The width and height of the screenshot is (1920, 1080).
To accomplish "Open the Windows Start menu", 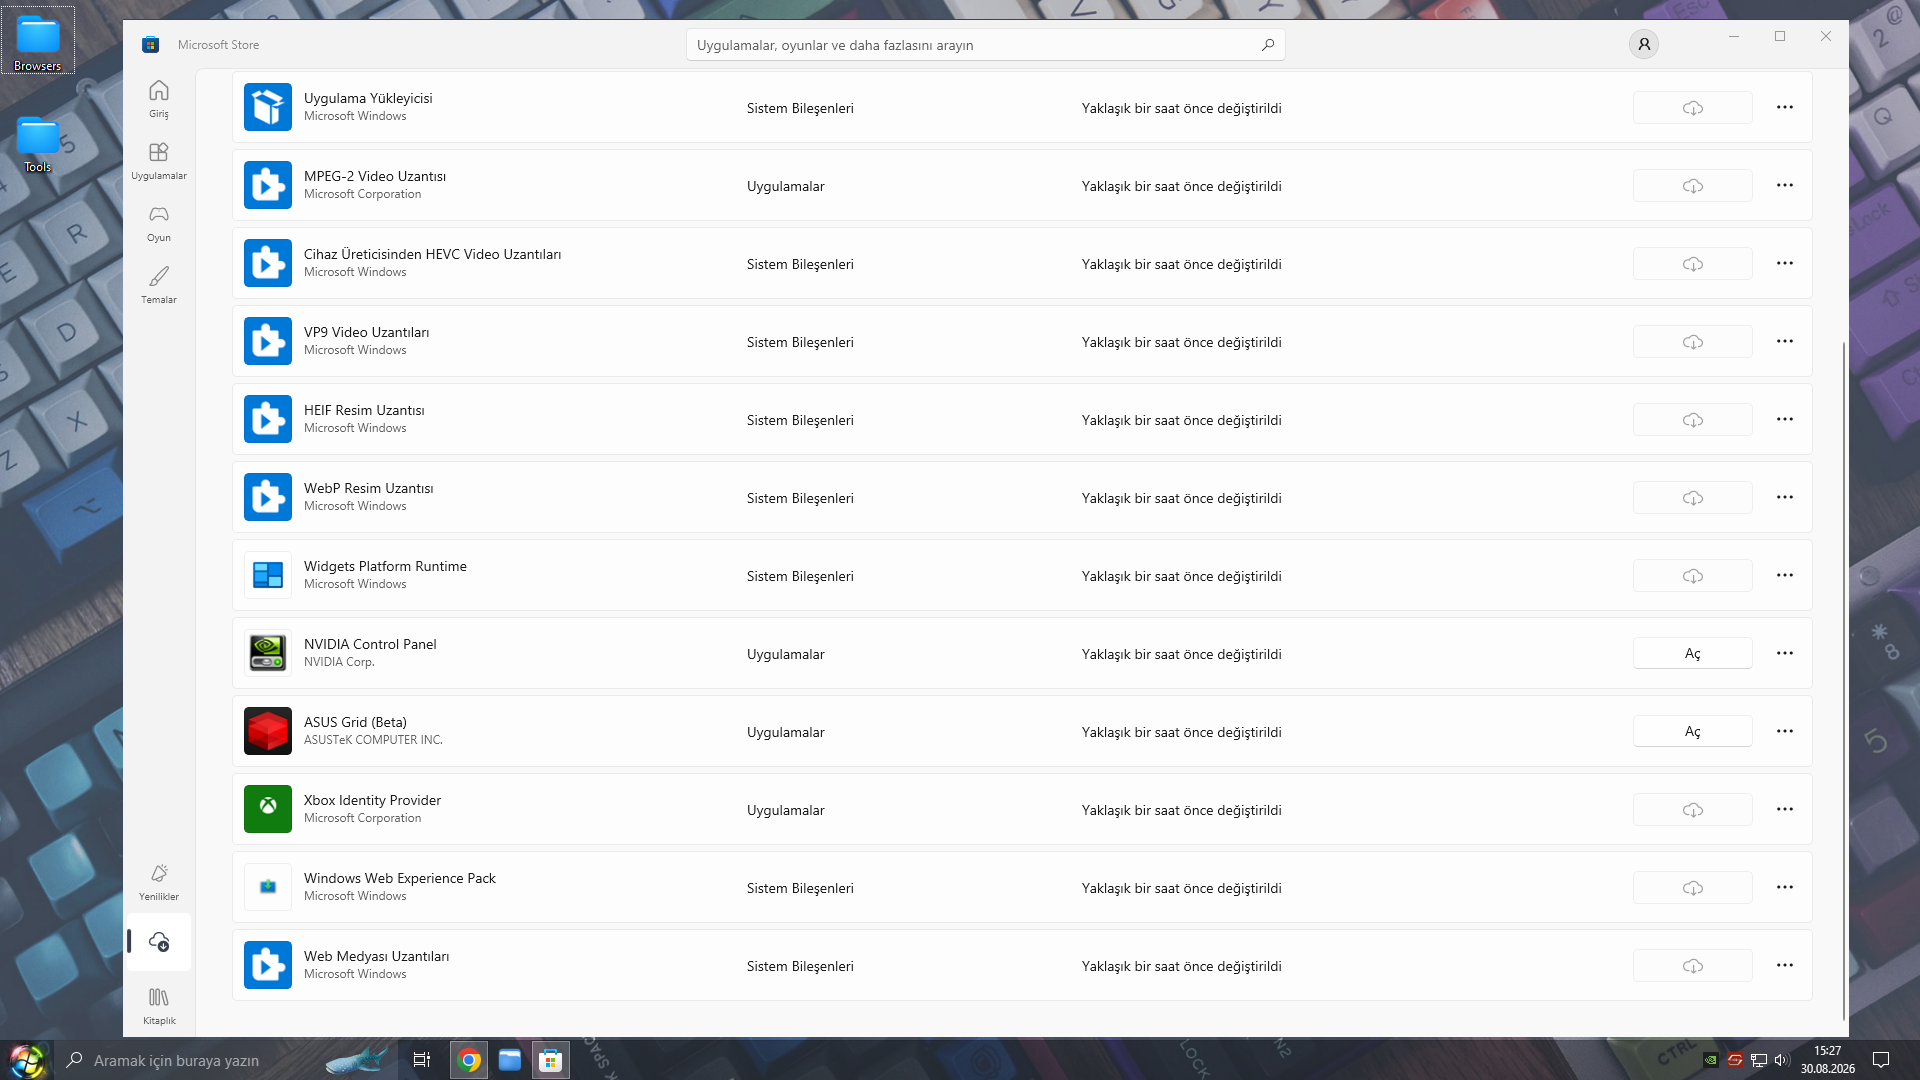I will [27, 1060].
